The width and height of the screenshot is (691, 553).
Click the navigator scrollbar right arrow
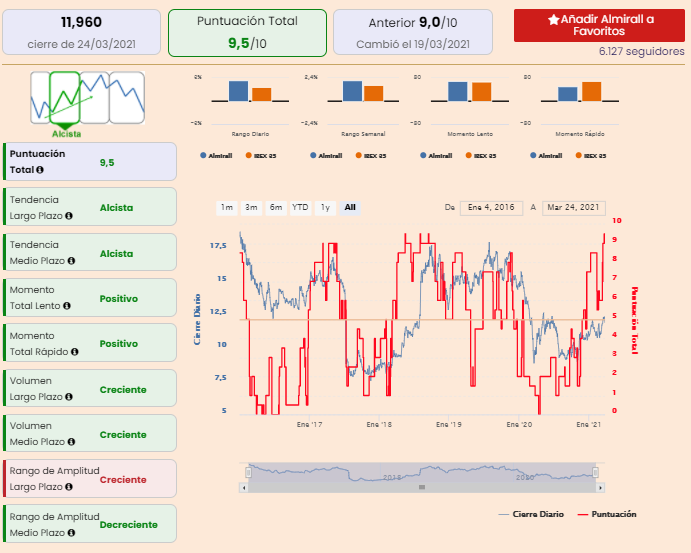tap(600, 487)
